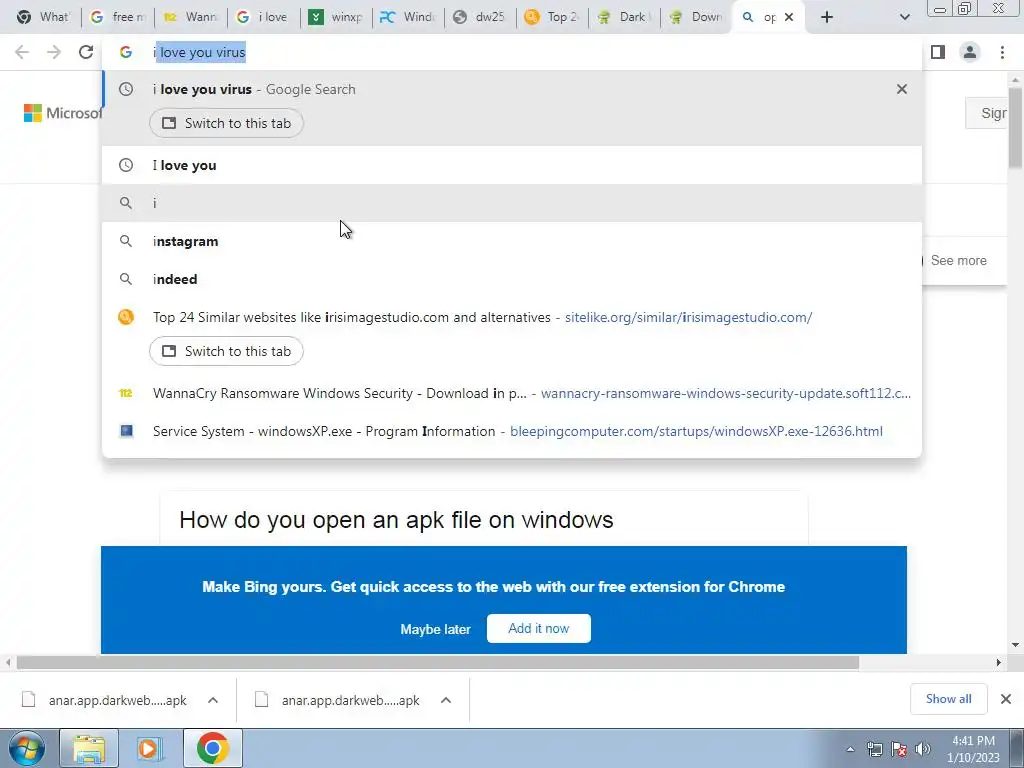
Task: Click the Action Center flag icon
Action: (899, 749)
